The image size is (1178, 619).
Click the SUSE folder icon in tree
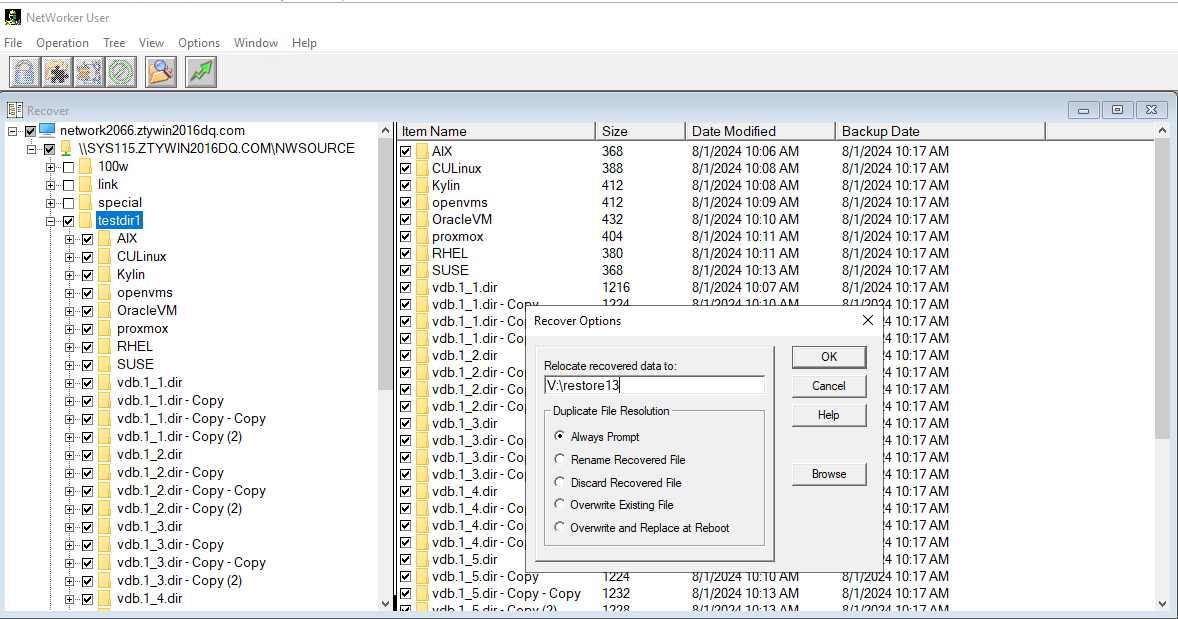click(x=104, y=365)
